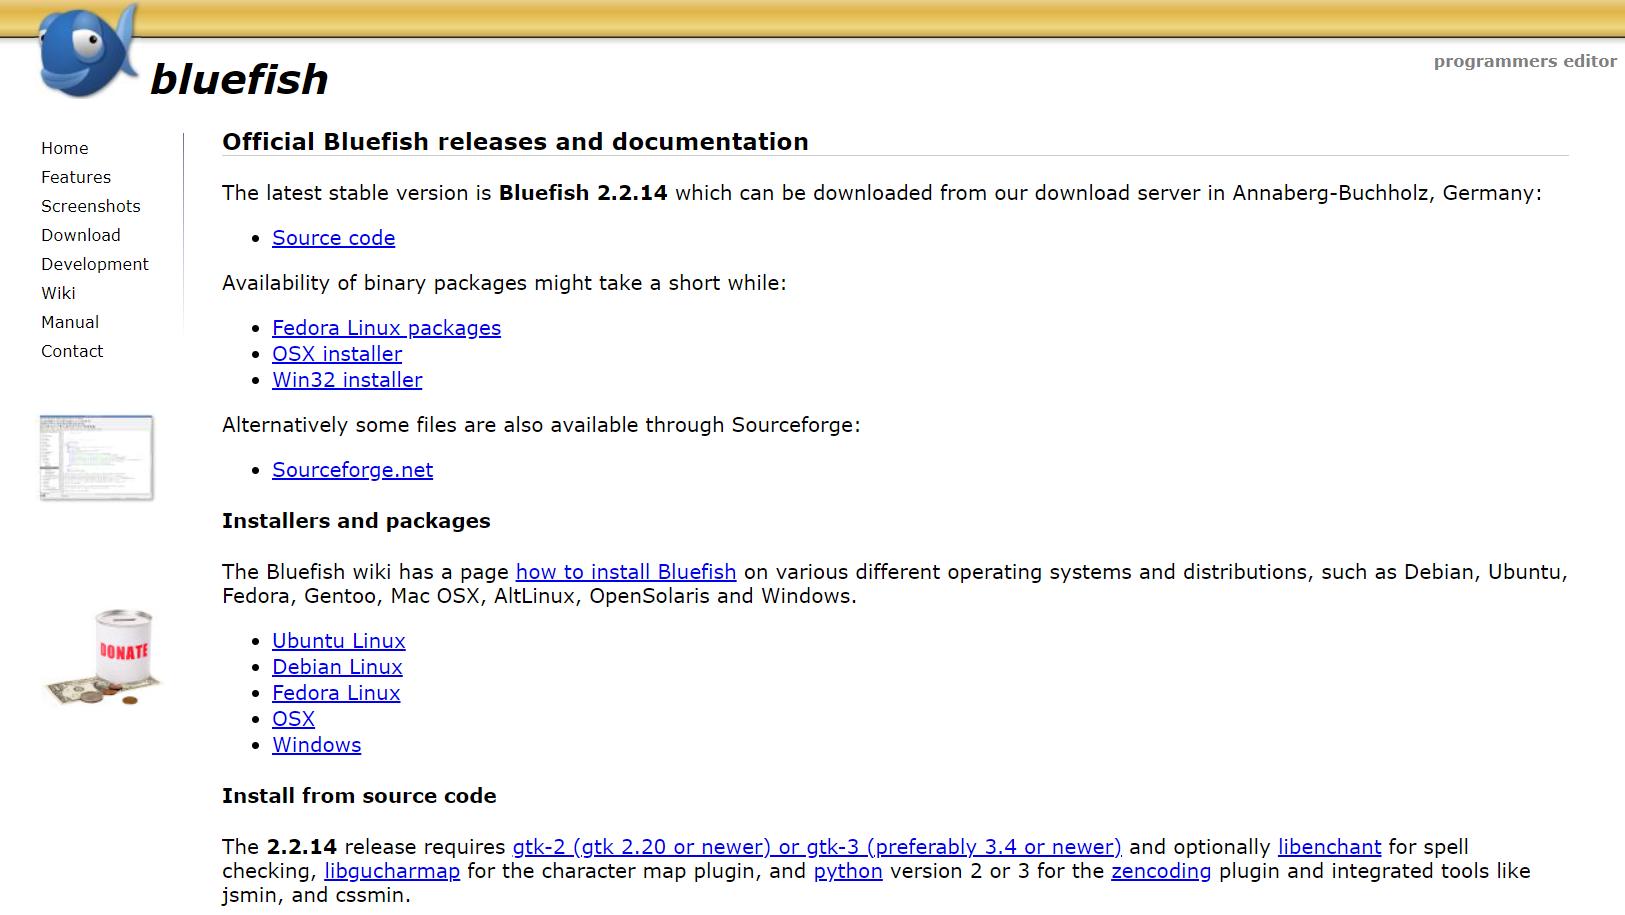The image size is (1625, 915).
Task: Open how to install Bluefish link
Action: click(626, 572)
